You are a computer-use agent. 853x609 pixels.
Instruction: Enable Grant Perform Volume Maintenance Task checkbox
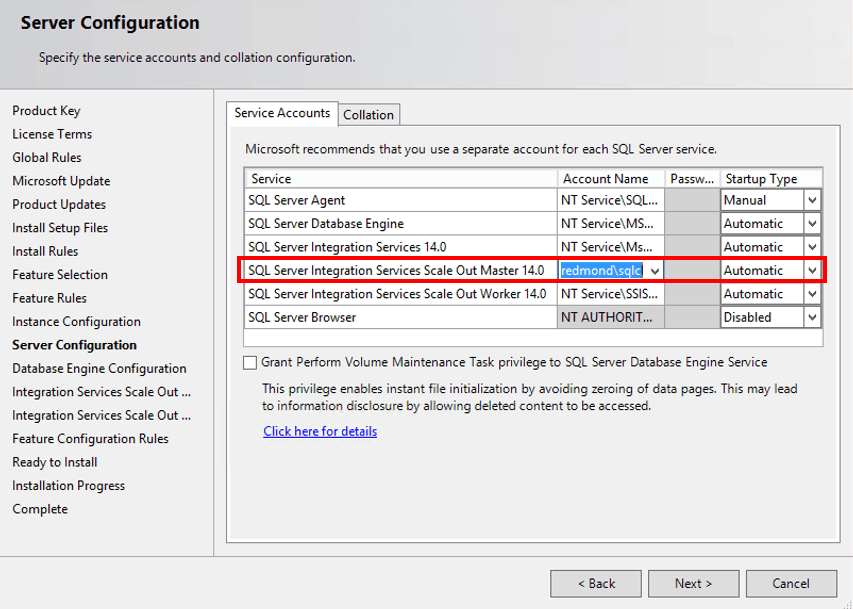click(250, 362)
